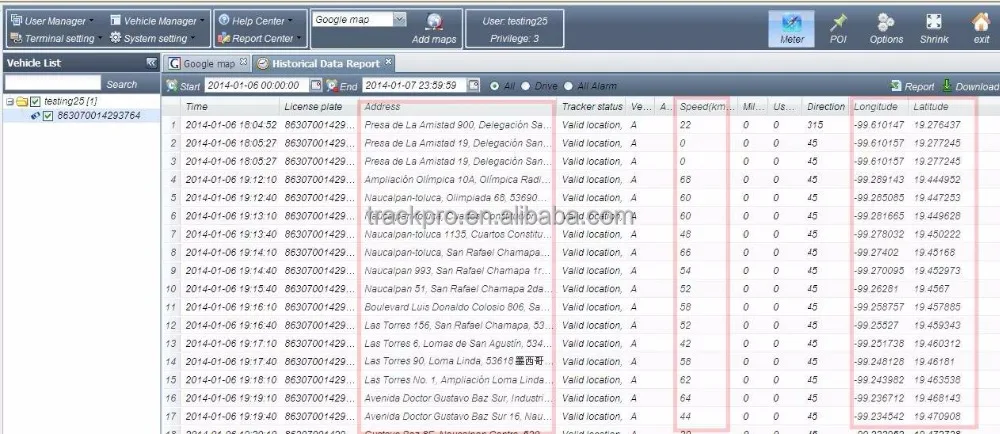
Task: Select row with time 2014-01-06 19:16:40
Action: click(580, 325)
